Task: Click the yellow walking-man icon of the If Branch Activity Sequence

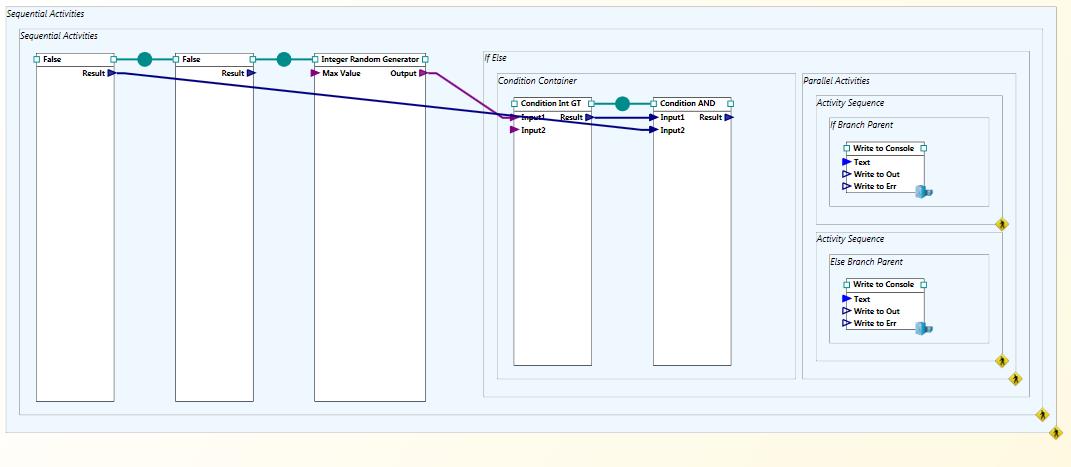Action: [x=1002, y=224]
